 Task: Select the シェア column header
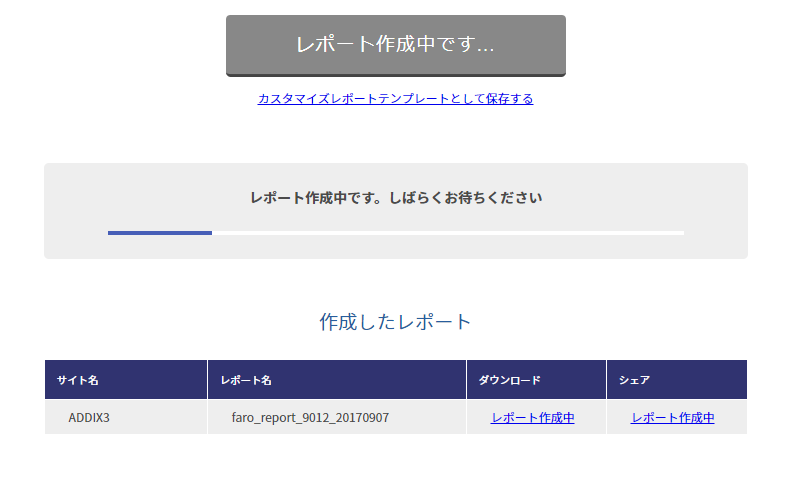[677, 380]
